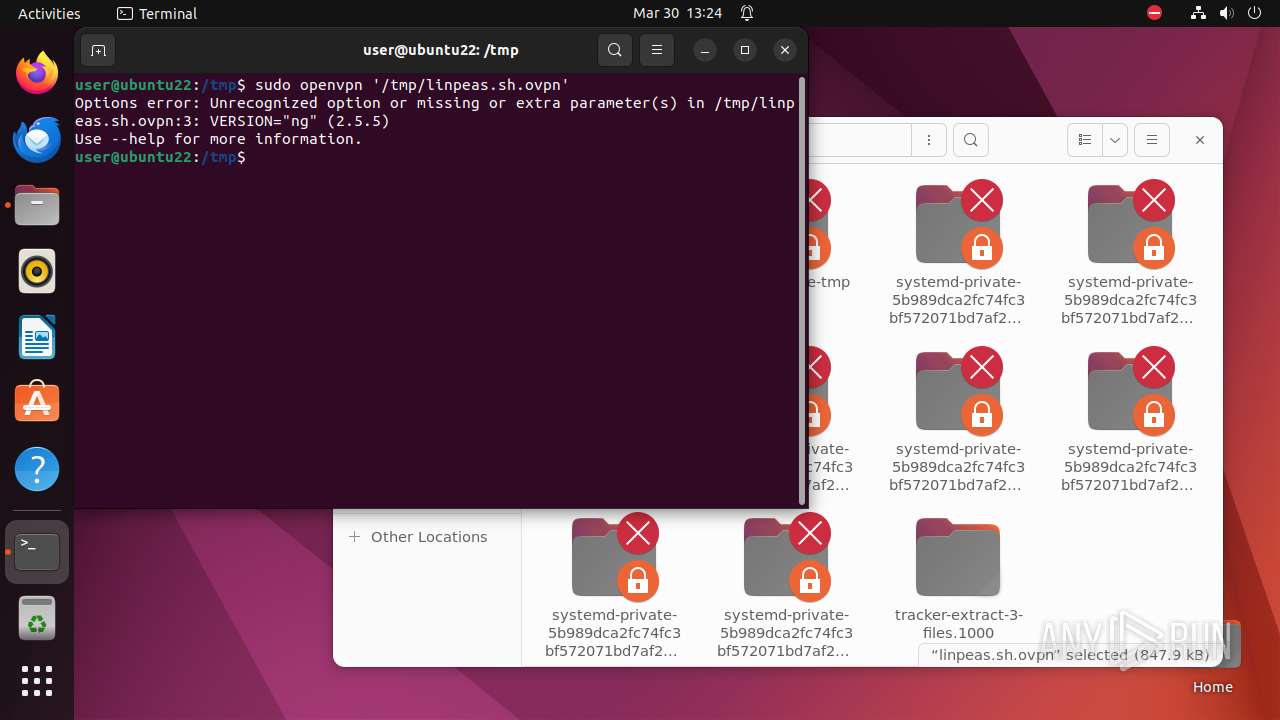1280x720 pixels.
Task: Open notifications bell in top bar
Action: (747, 13)
